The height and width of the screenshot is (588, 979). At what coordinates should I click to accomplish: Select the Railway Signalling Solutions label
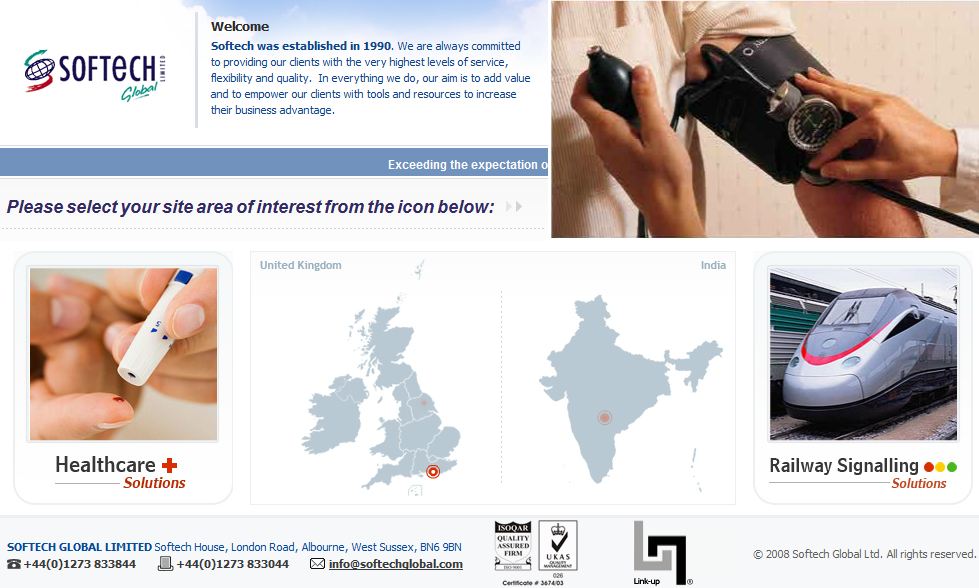coord(863,473)
